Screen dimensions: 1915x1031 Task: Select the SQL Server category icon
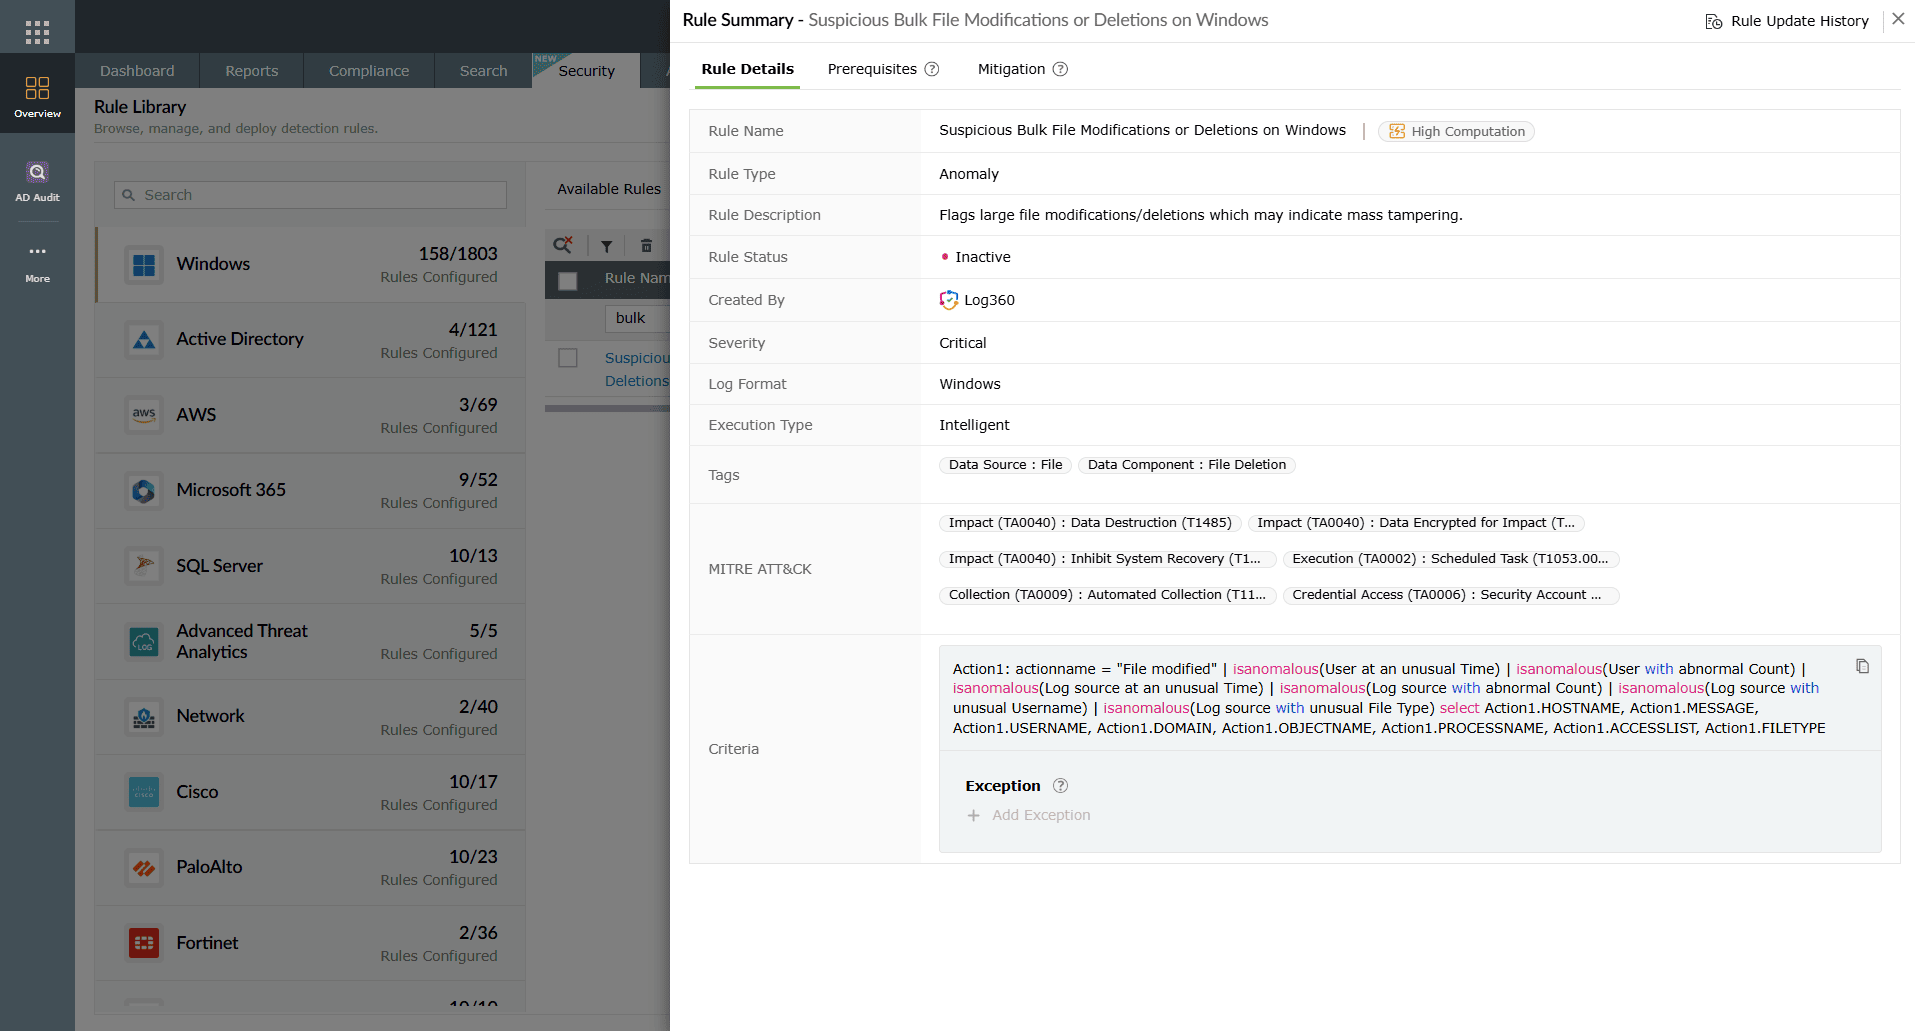[x=144, y=566]
